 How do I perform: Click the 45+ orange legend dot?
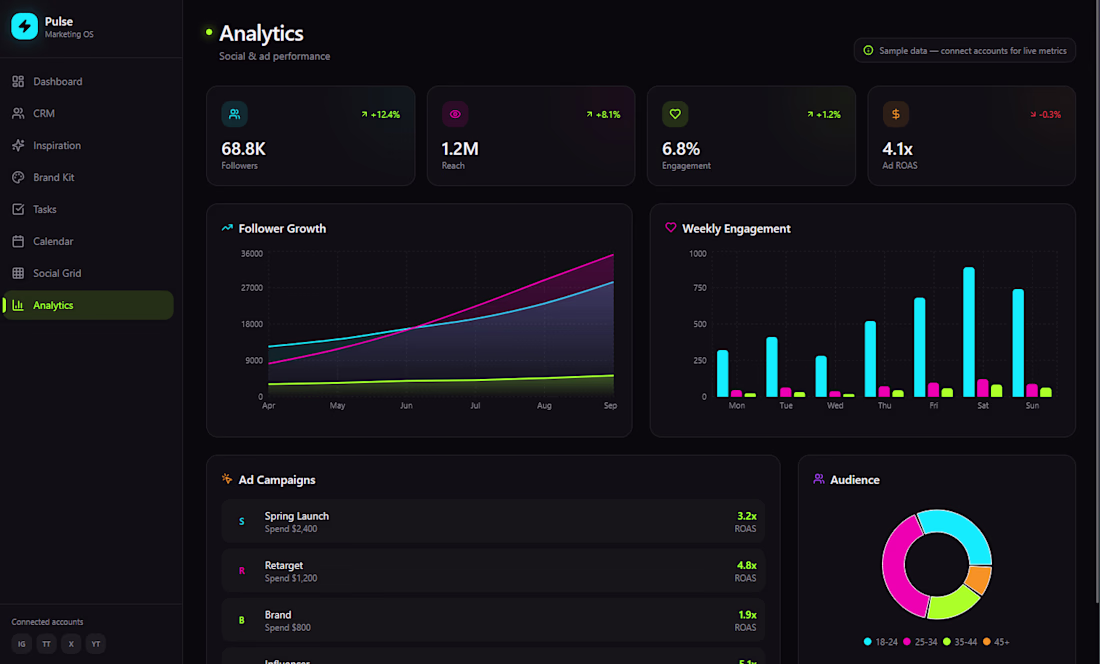click(987, 642)
